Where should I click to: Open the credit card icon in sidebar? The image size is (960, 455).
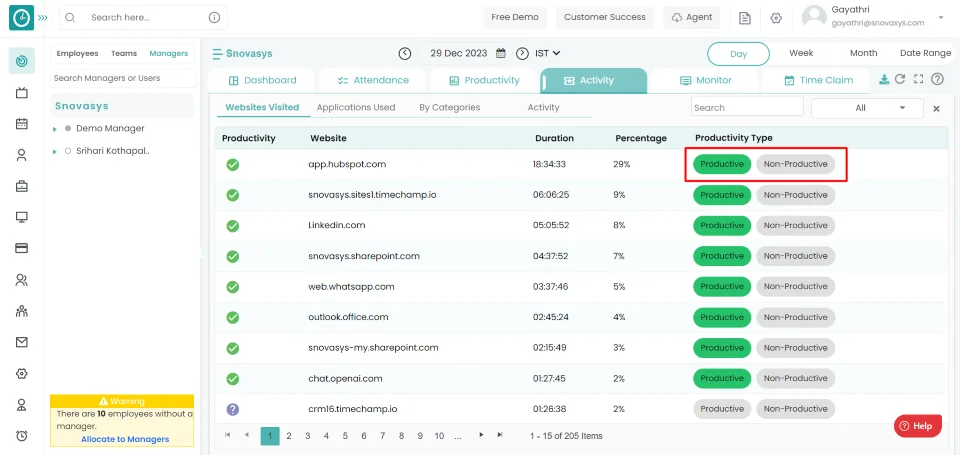point(21,248)
